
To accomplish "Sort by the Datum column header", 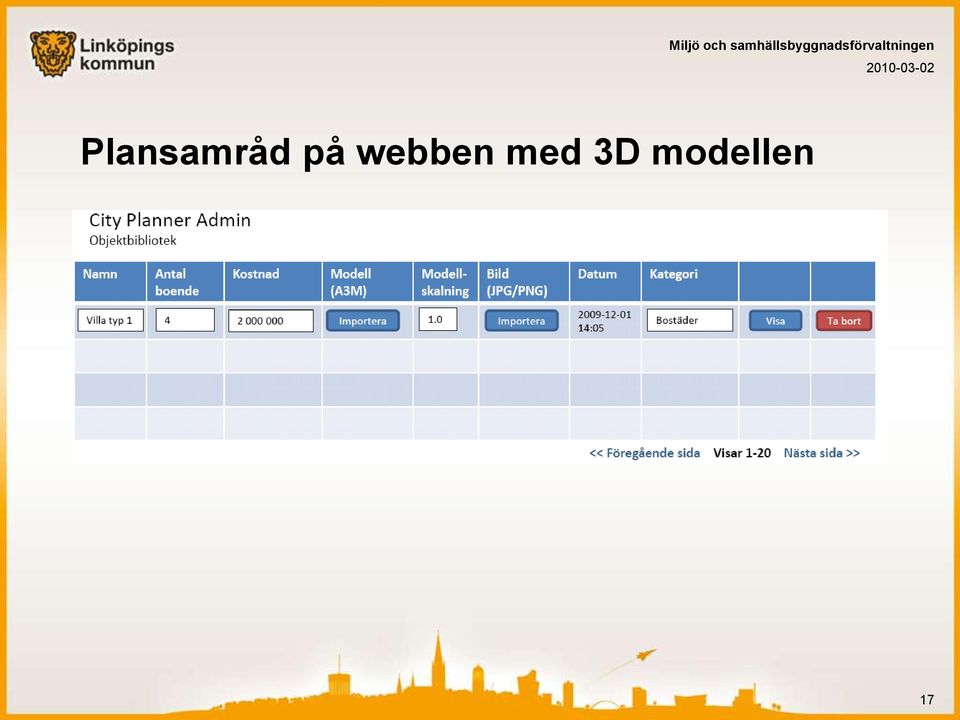I will click(606, 282).
